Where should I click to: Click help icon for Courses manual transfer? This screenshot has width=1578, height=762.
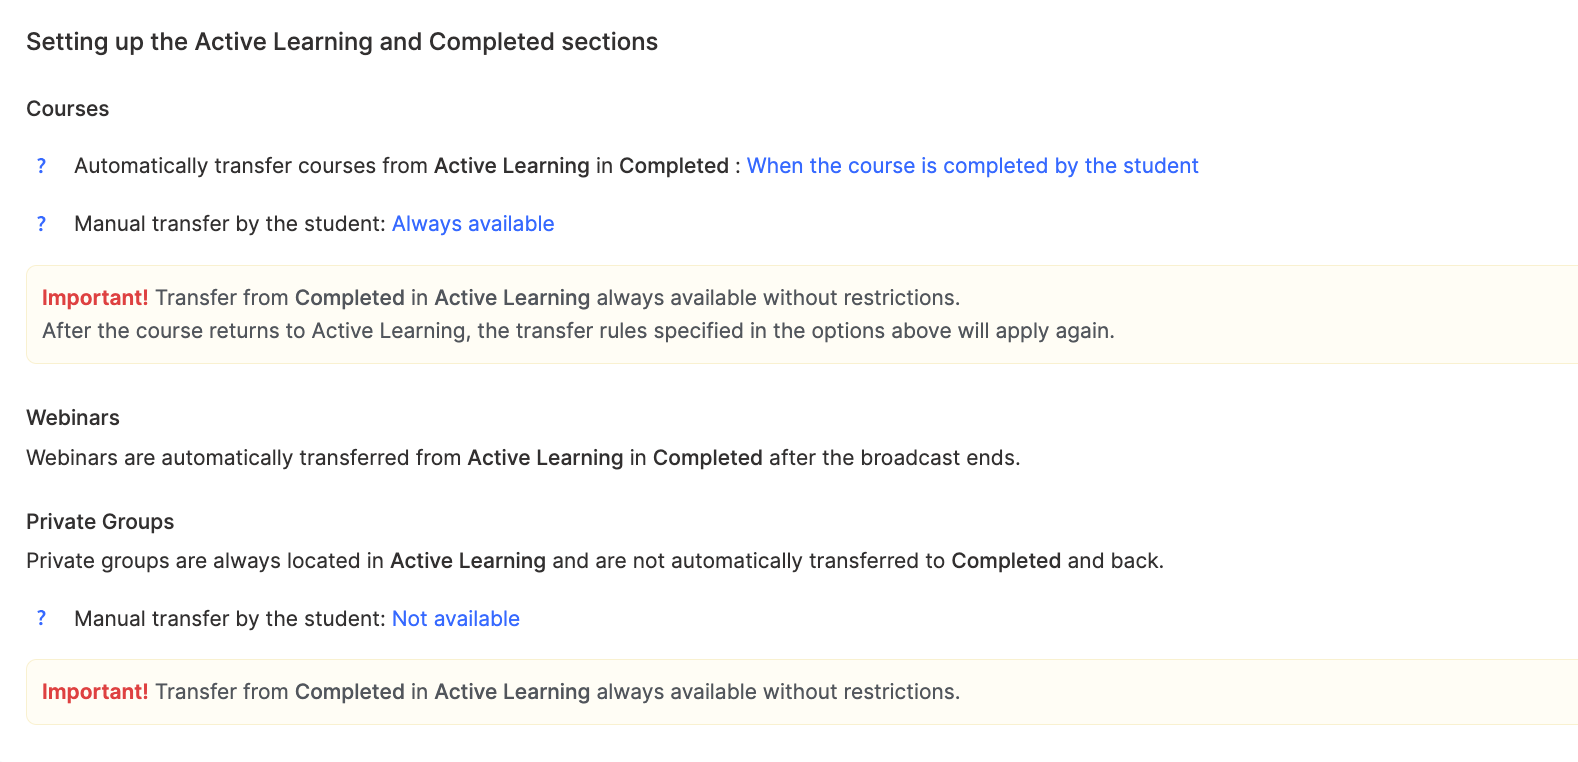pos(41,224)
